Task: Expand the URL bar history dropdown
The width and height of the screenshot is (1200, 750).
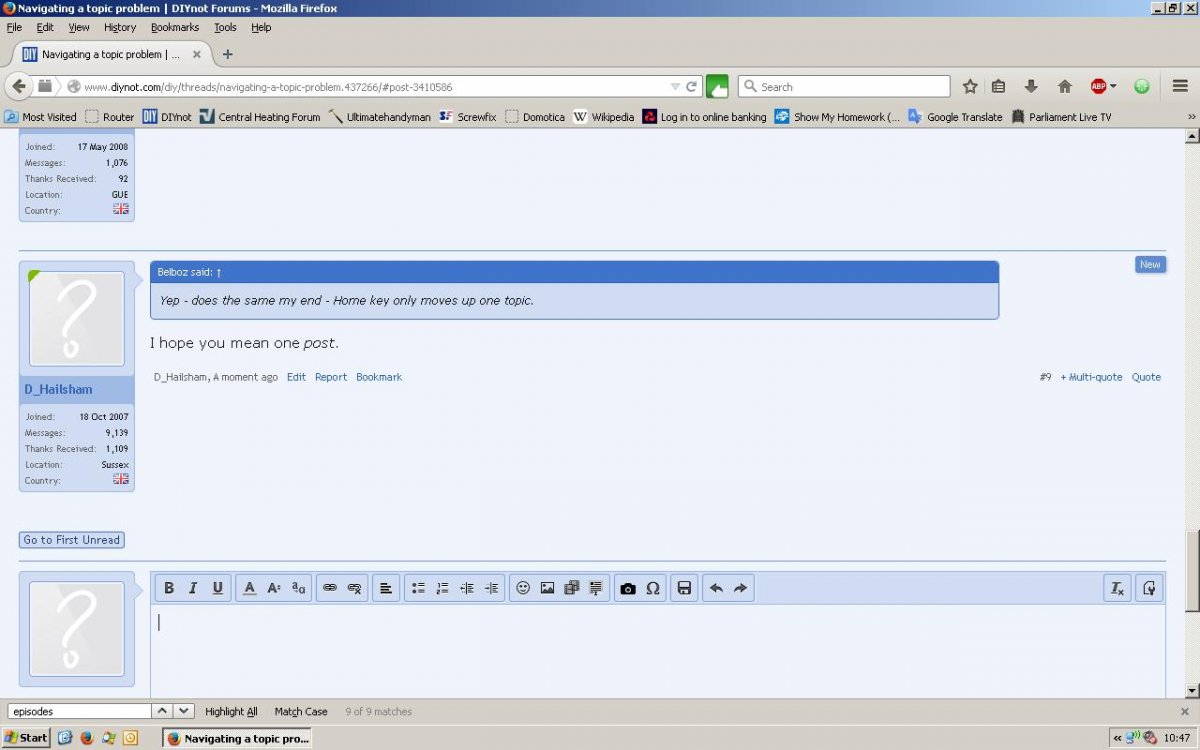Action: tap(675, 87)
